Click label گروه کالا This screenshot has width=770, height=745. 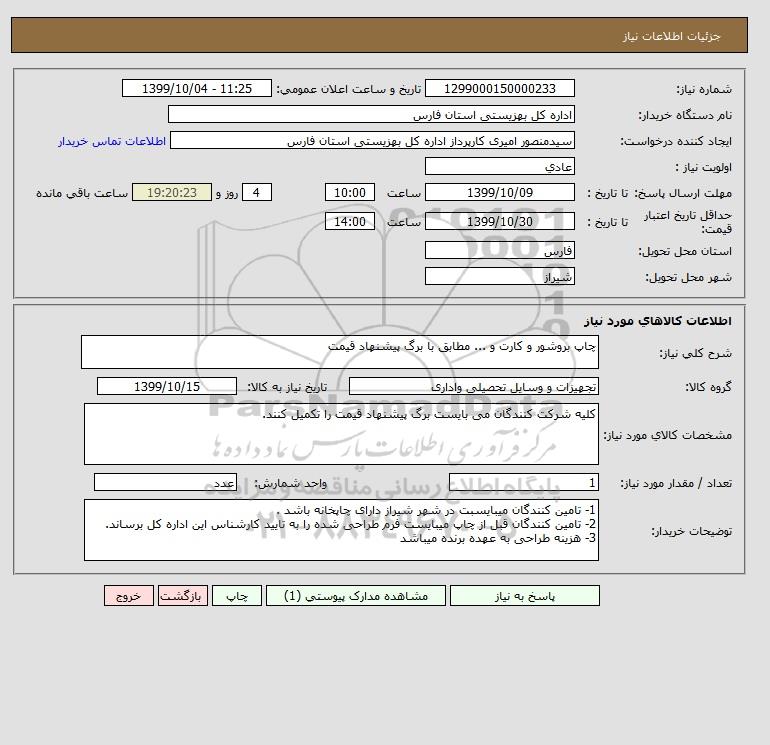point(708,387)
